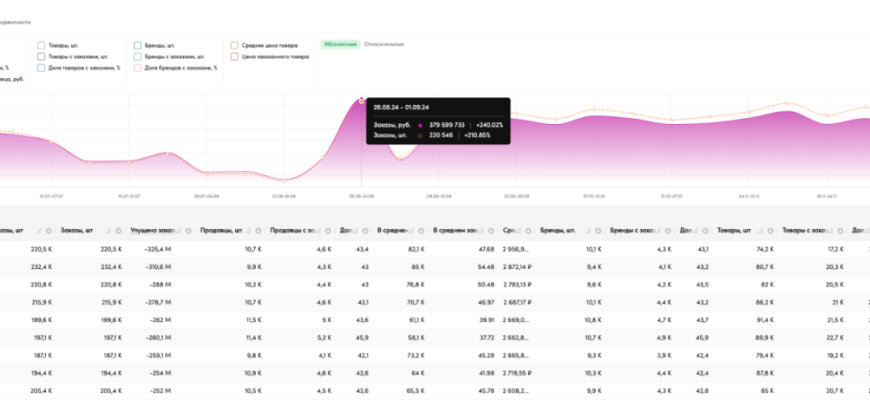870x400 pixels.
Task: Toggle the Бренды, шт. checkbox
Action: [x=137, y=45]
